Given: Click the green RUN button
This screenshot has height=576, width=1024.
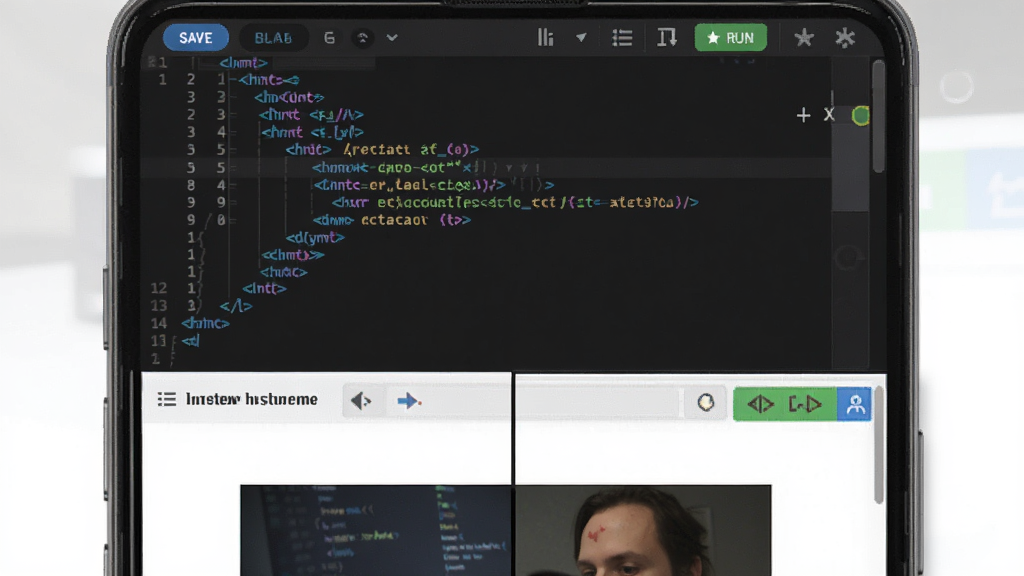Looking at the screenshot, I should pyautogui.click(x=731, y=38).
